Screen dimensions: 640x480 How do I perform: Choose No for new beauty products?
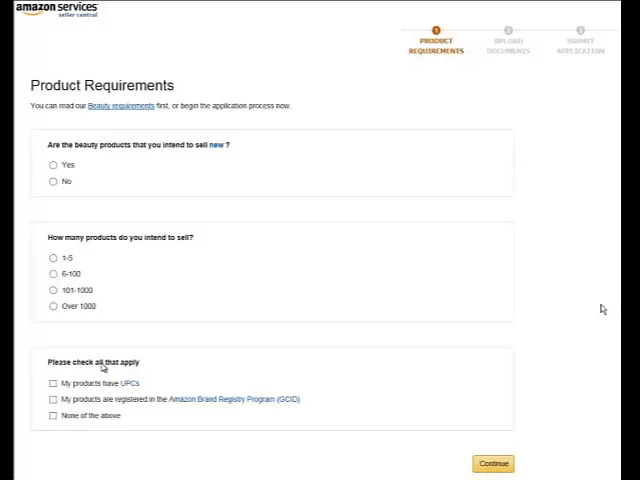coord(53,181)
